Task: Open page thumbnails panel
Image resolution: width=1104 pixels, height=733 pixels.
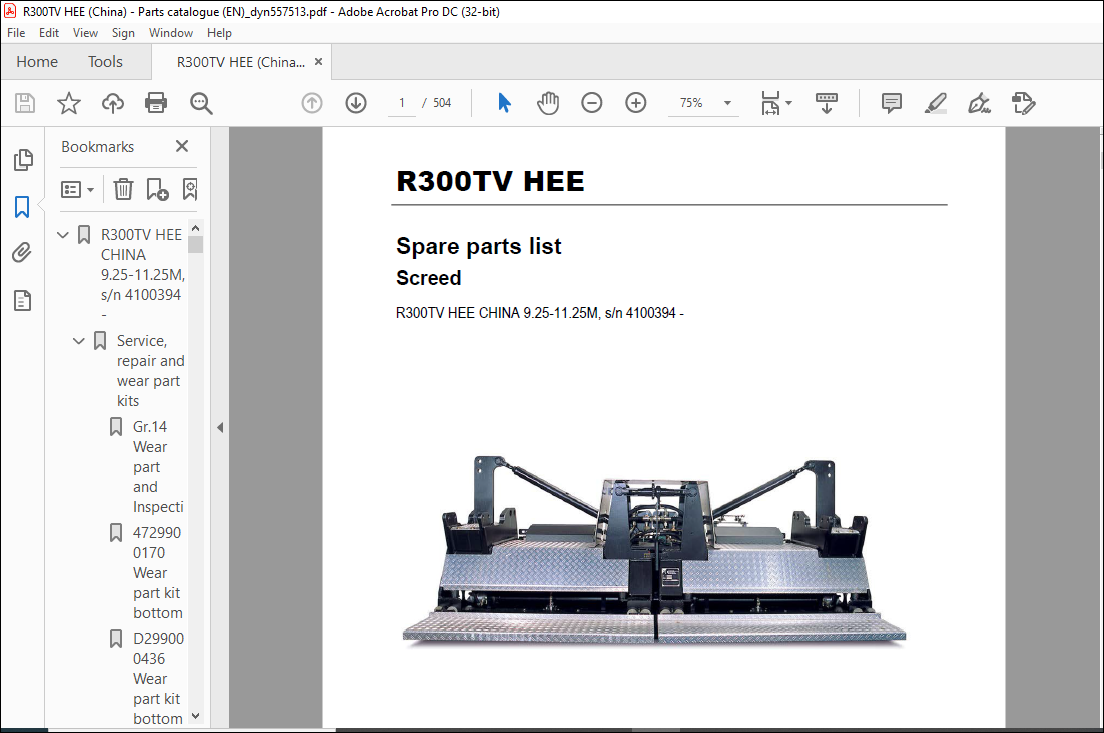Action: [x=23, y=160]
